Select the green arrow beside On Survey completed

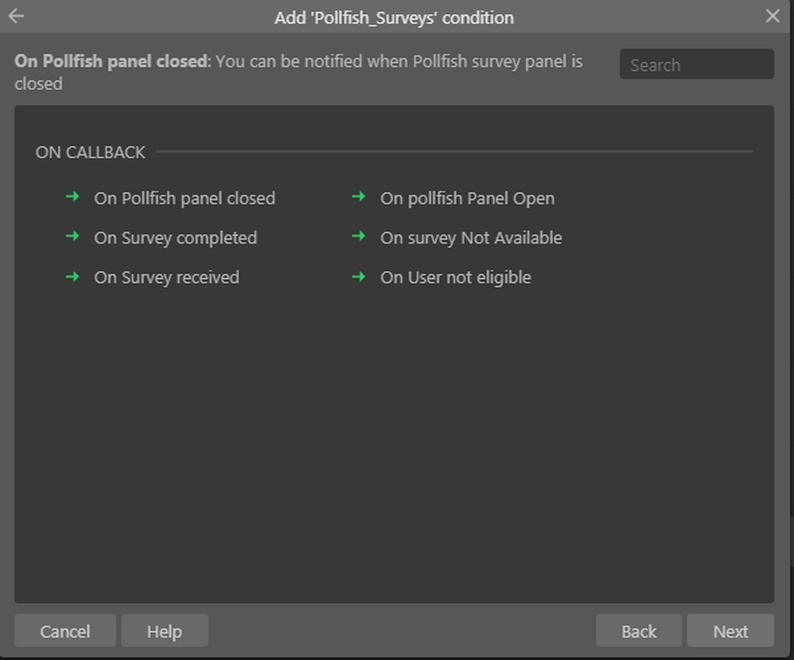click(72, 236)
